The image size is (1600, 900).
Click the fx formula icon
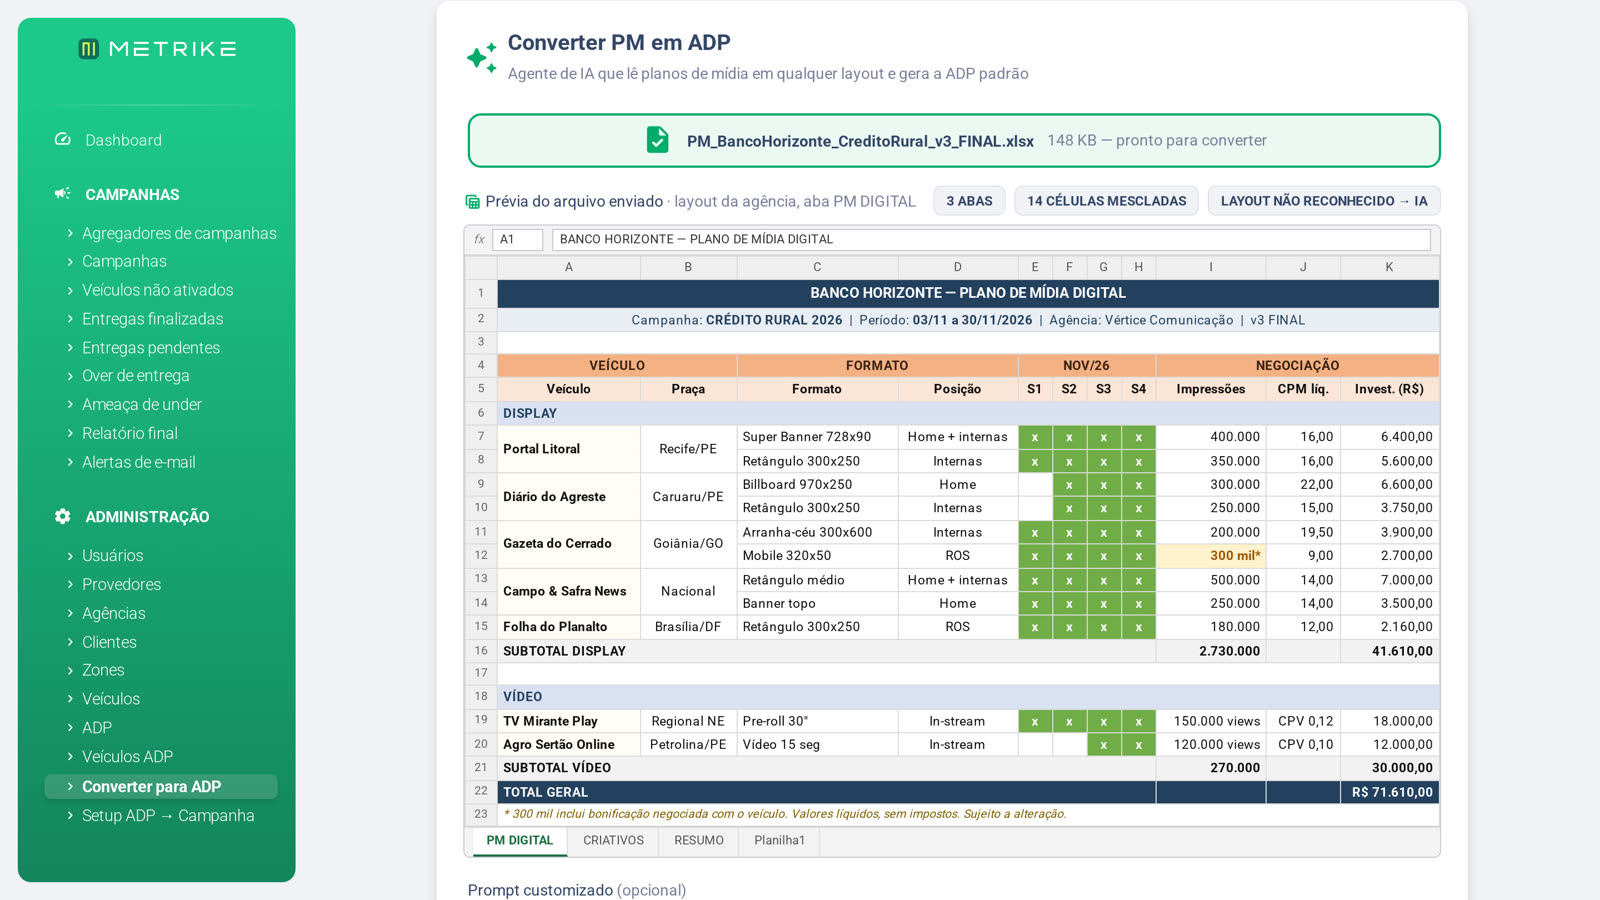[480, 239]
